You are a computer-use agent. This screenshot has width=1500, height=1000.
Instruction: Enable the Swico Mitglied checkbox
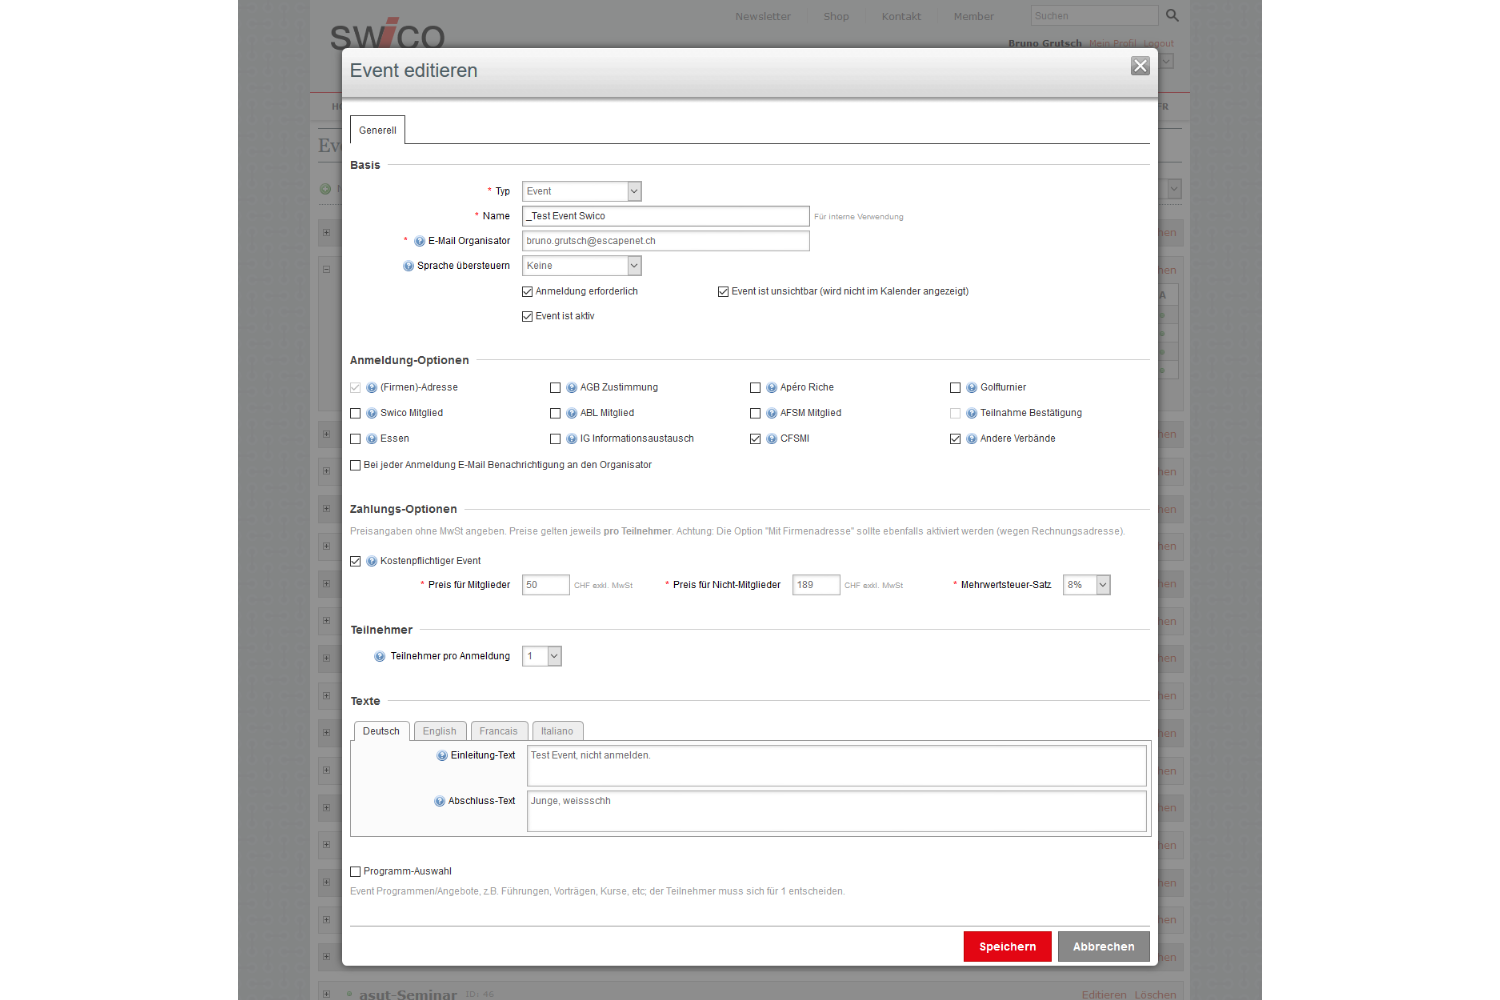click(x=355, y=413)
